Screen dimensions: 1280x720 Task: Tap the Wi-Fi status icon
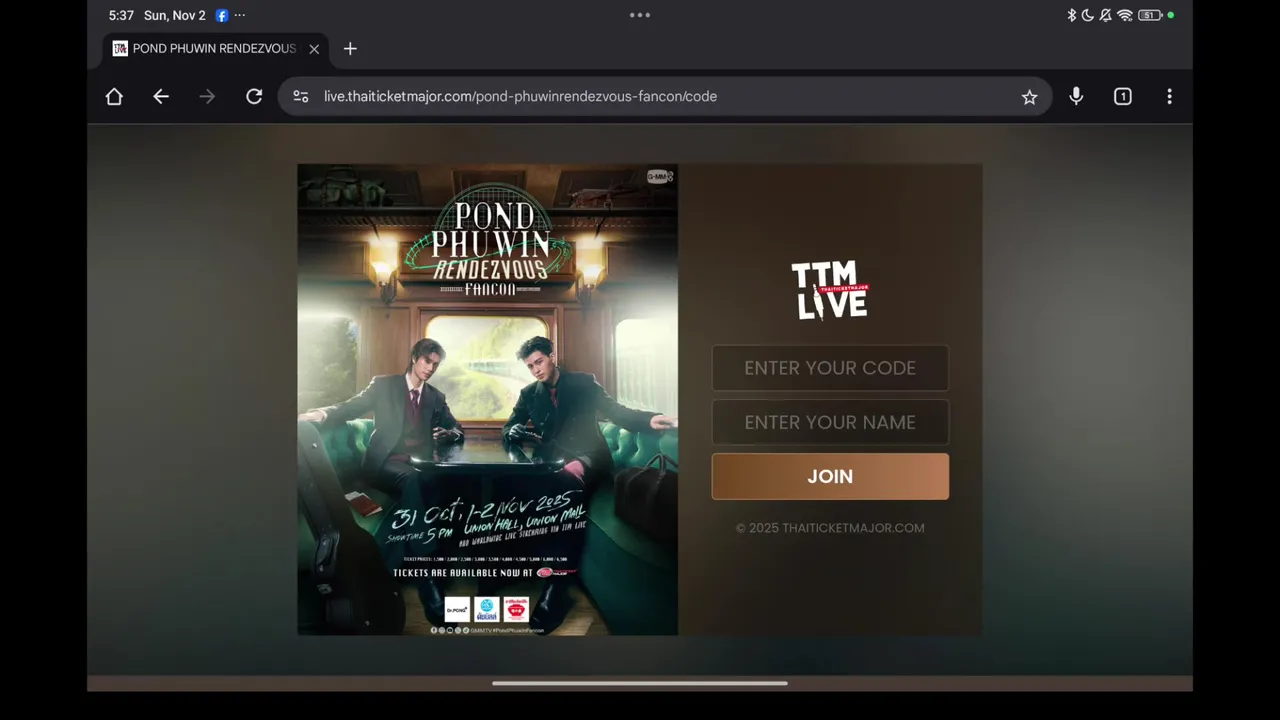coord(1125,15)
